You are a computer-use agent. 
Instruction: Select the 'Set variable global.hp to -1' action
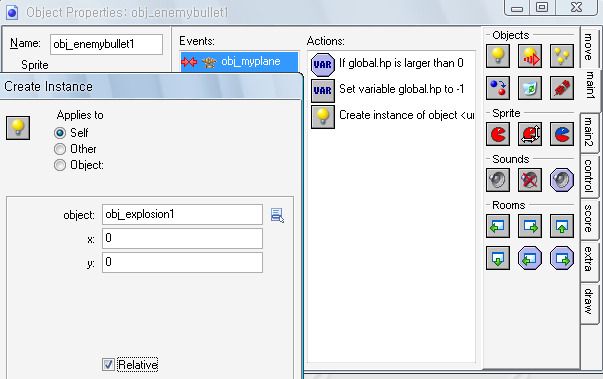(x=392, y=90)
